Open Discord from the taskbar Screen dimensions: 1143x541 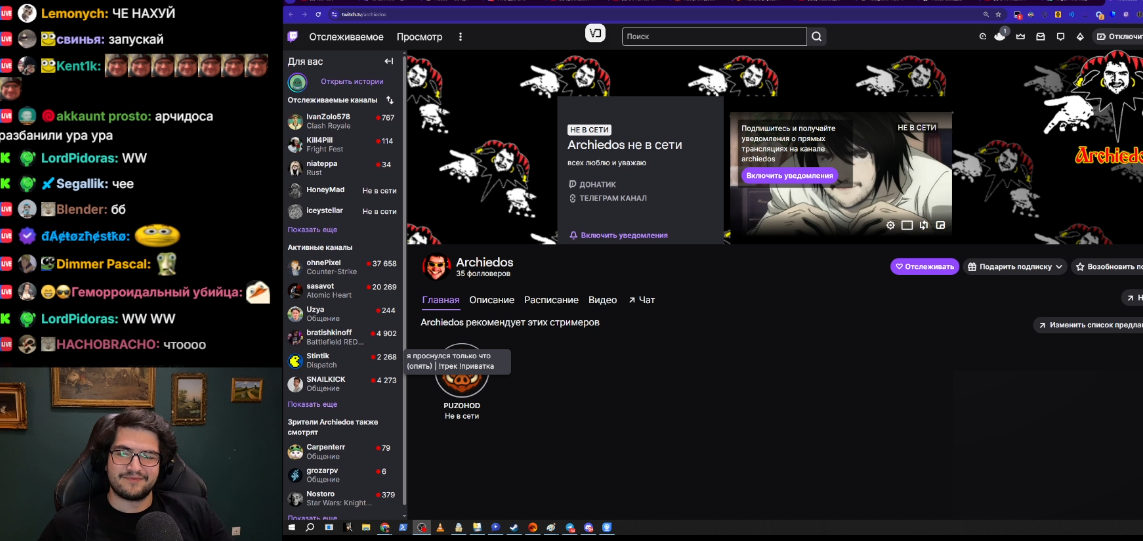[x=588, y=527]
